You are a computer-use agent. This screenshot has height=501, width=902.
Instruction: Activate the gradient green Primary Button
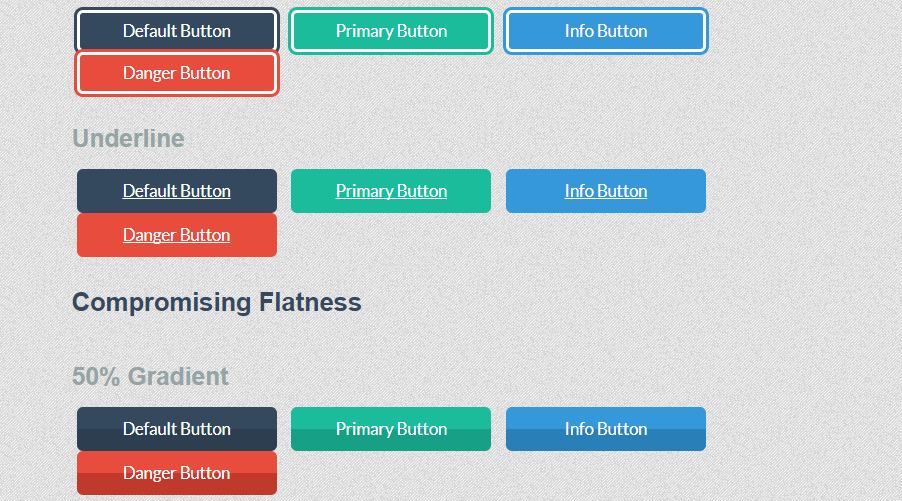coord(391,429)
